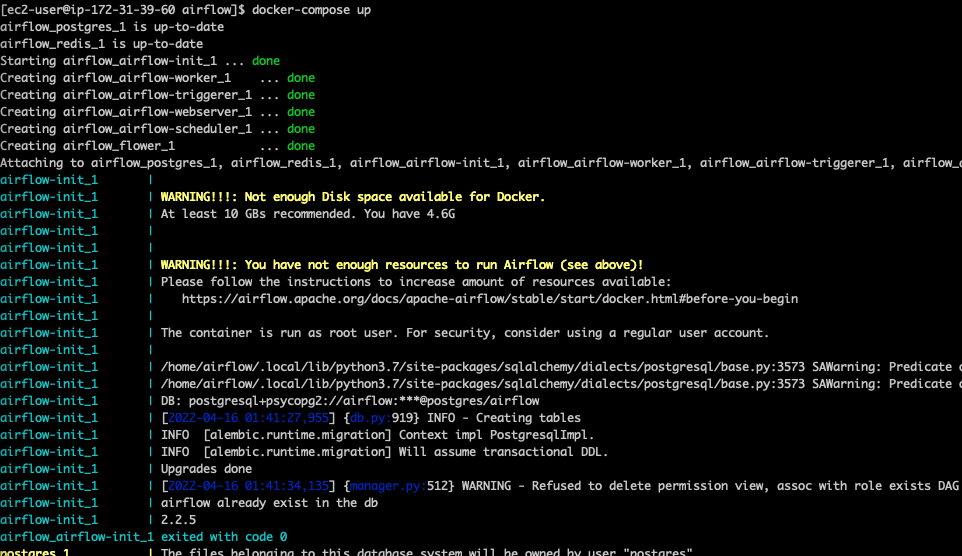
Task: Click the version number '2.2.5'
Action: [179, 520]
